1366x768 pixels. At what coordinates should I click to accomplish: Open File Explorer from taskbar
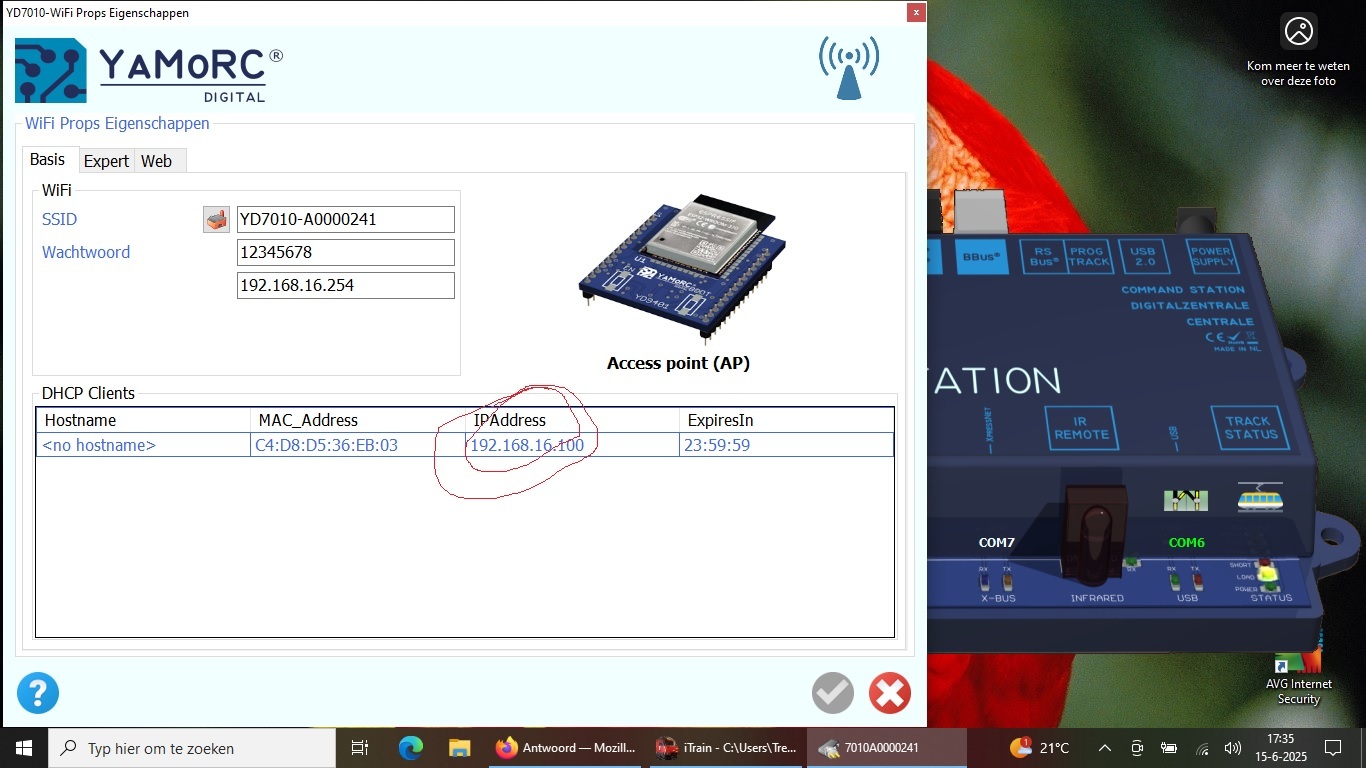point(459,748)
